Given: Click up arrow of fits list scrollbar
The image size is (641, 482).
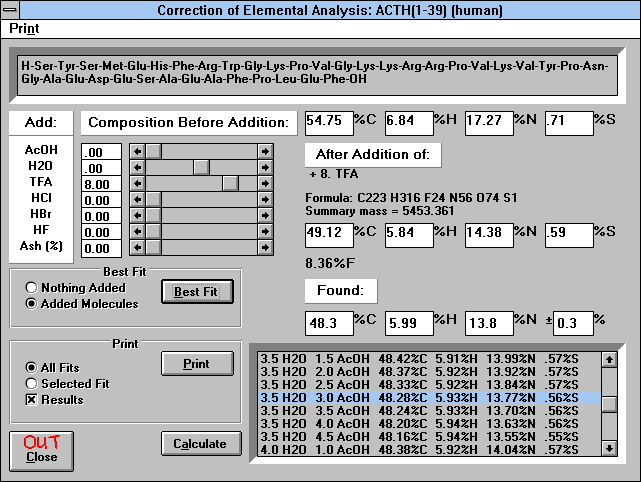Looking at the screenshot, I should (x=609, y=360).
